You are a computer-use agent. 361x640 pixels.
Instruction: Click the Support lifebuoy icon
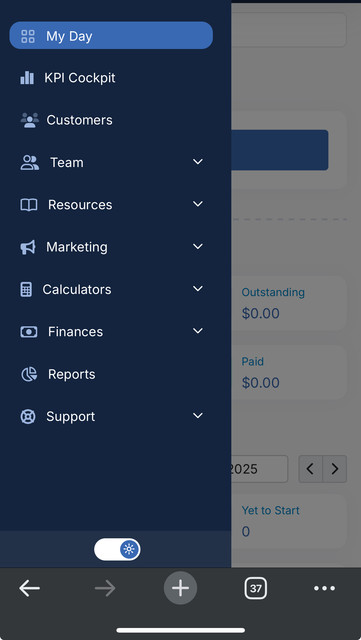coord(28,417)
